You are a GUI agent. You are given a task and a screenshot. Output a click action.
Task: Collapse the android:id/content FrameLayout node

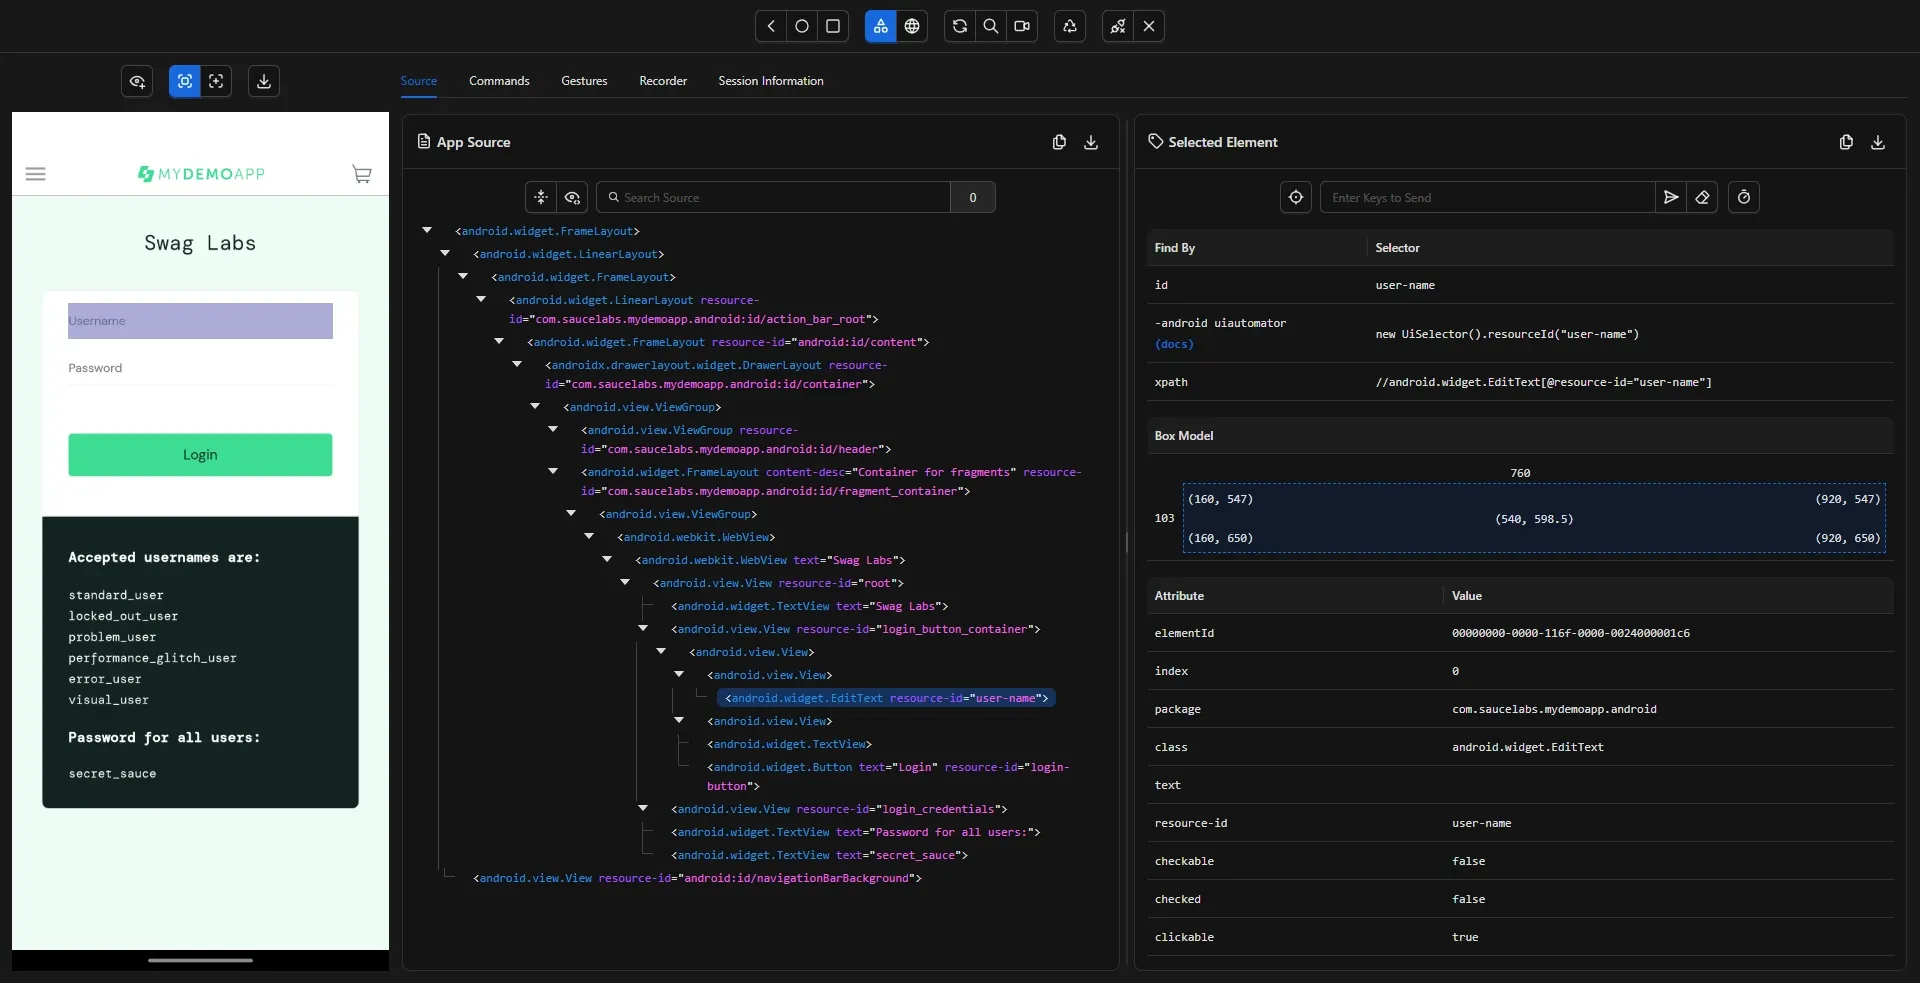pyautogui.click(x=499, y=341)
